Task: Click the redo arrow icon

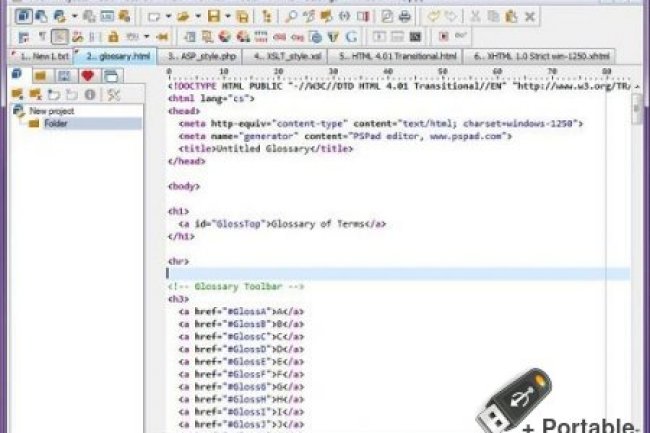Action: pos(451,17)
